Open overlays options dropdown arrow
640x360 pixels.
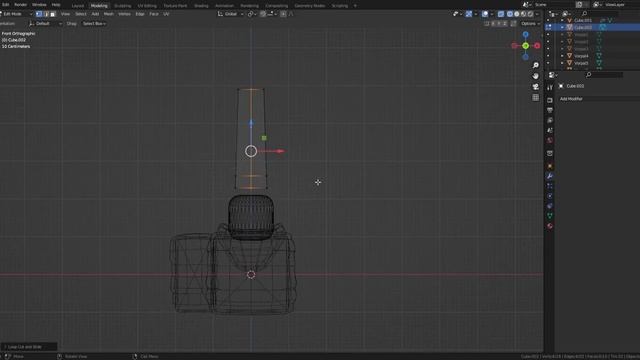coord(491,14)
